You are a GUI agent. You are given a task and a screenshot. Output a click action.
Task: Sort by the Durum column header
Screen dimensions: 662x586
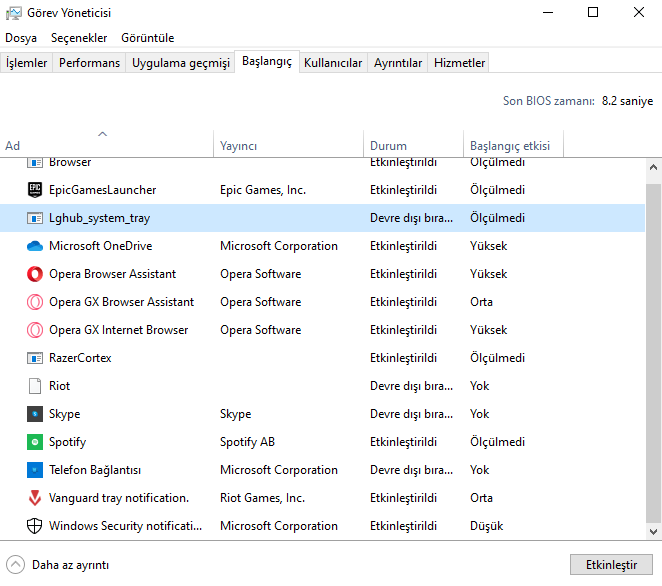tap(413, 144)
